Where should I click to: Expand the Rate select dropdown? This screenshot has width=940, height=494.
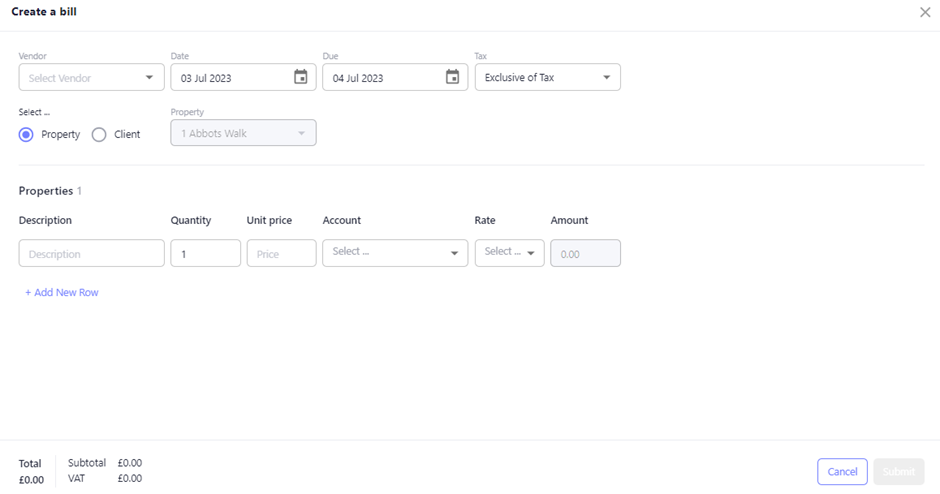click(x=509, y=253)
